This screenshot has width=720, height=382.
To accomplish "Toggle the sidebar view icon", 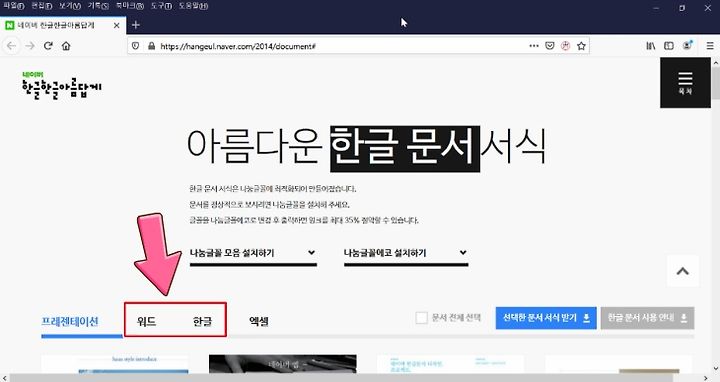I will [669, 46].
